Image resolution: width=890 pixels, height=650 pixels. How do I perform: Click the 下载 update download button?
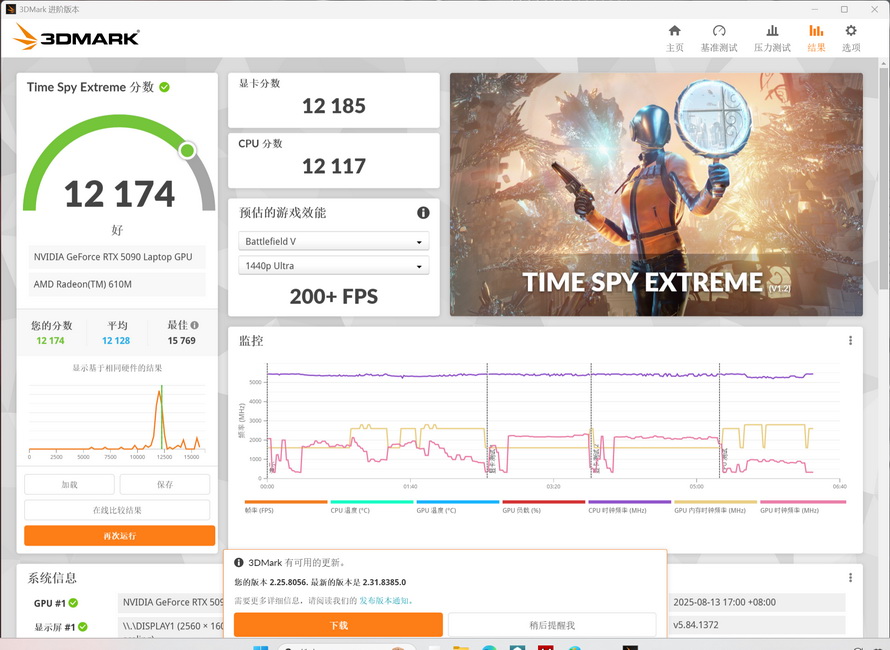click(x=338, y=625)
